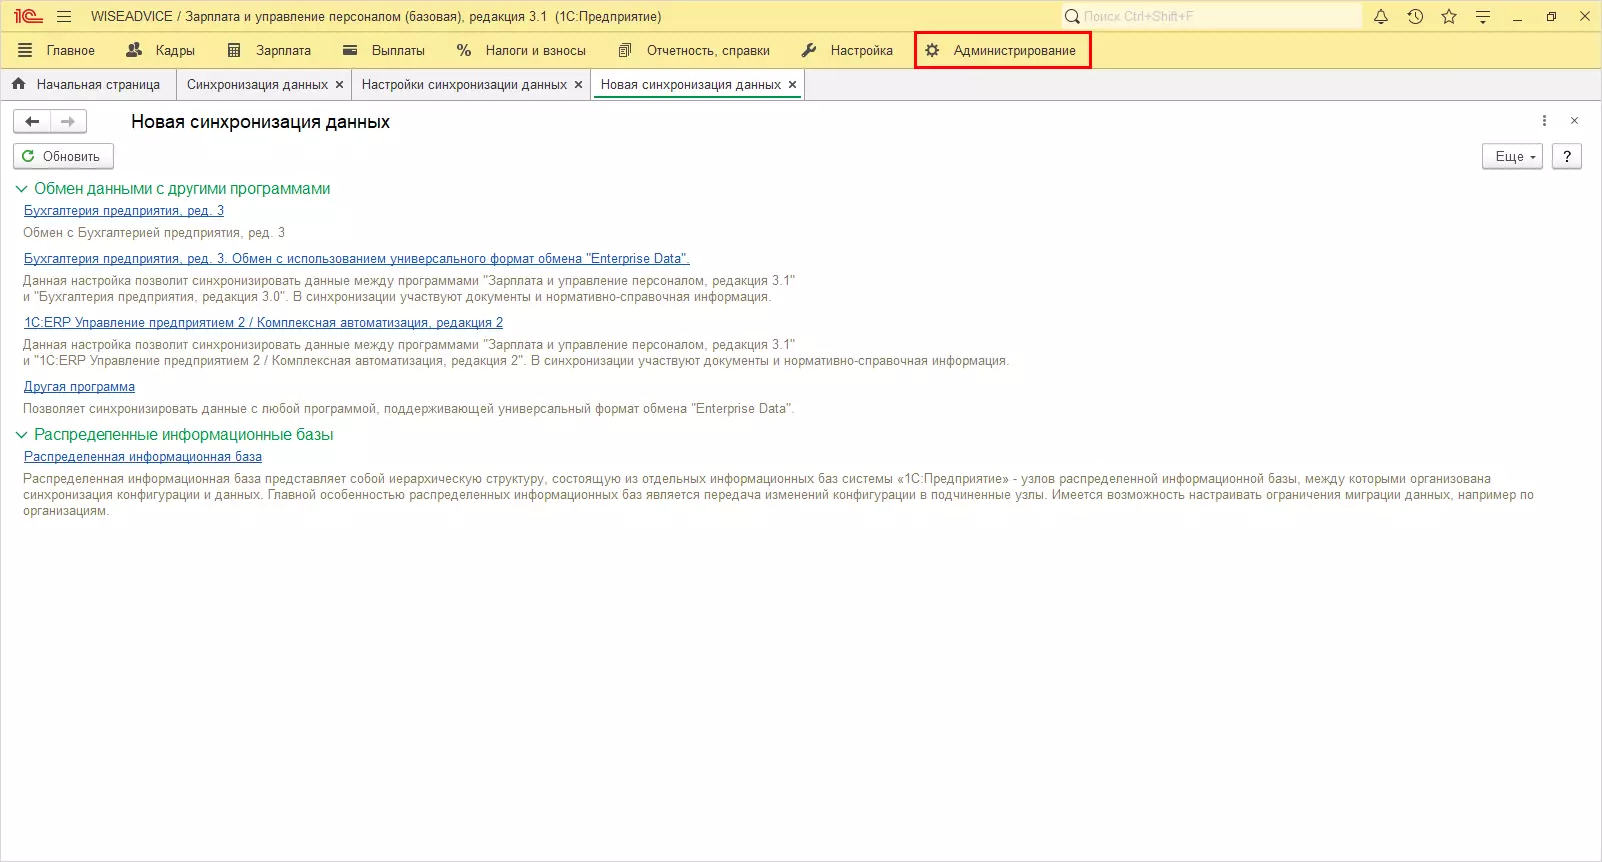
Task: Switch to the Начальная страница tab
Action: click(87, 85)
